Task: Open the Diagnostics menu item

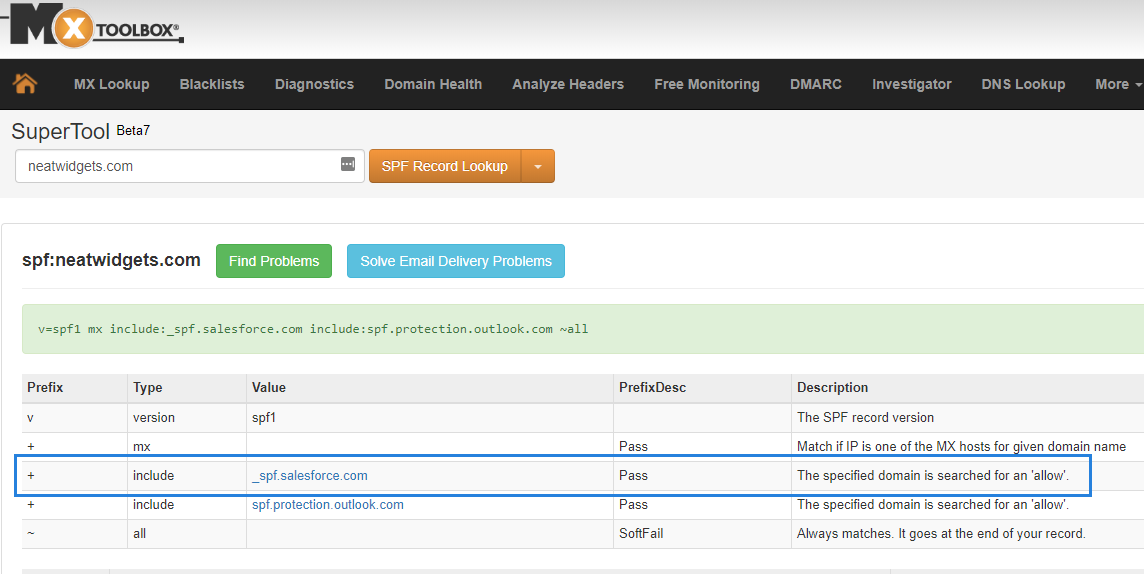Action: click(x=314, y=85)
